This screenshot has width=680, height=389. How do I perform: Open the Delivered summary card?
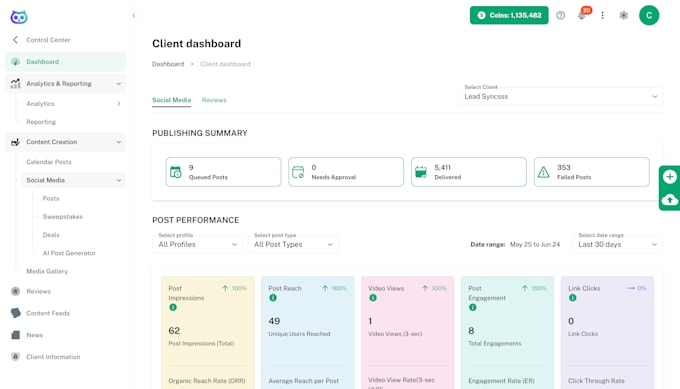tap(469, 172)
